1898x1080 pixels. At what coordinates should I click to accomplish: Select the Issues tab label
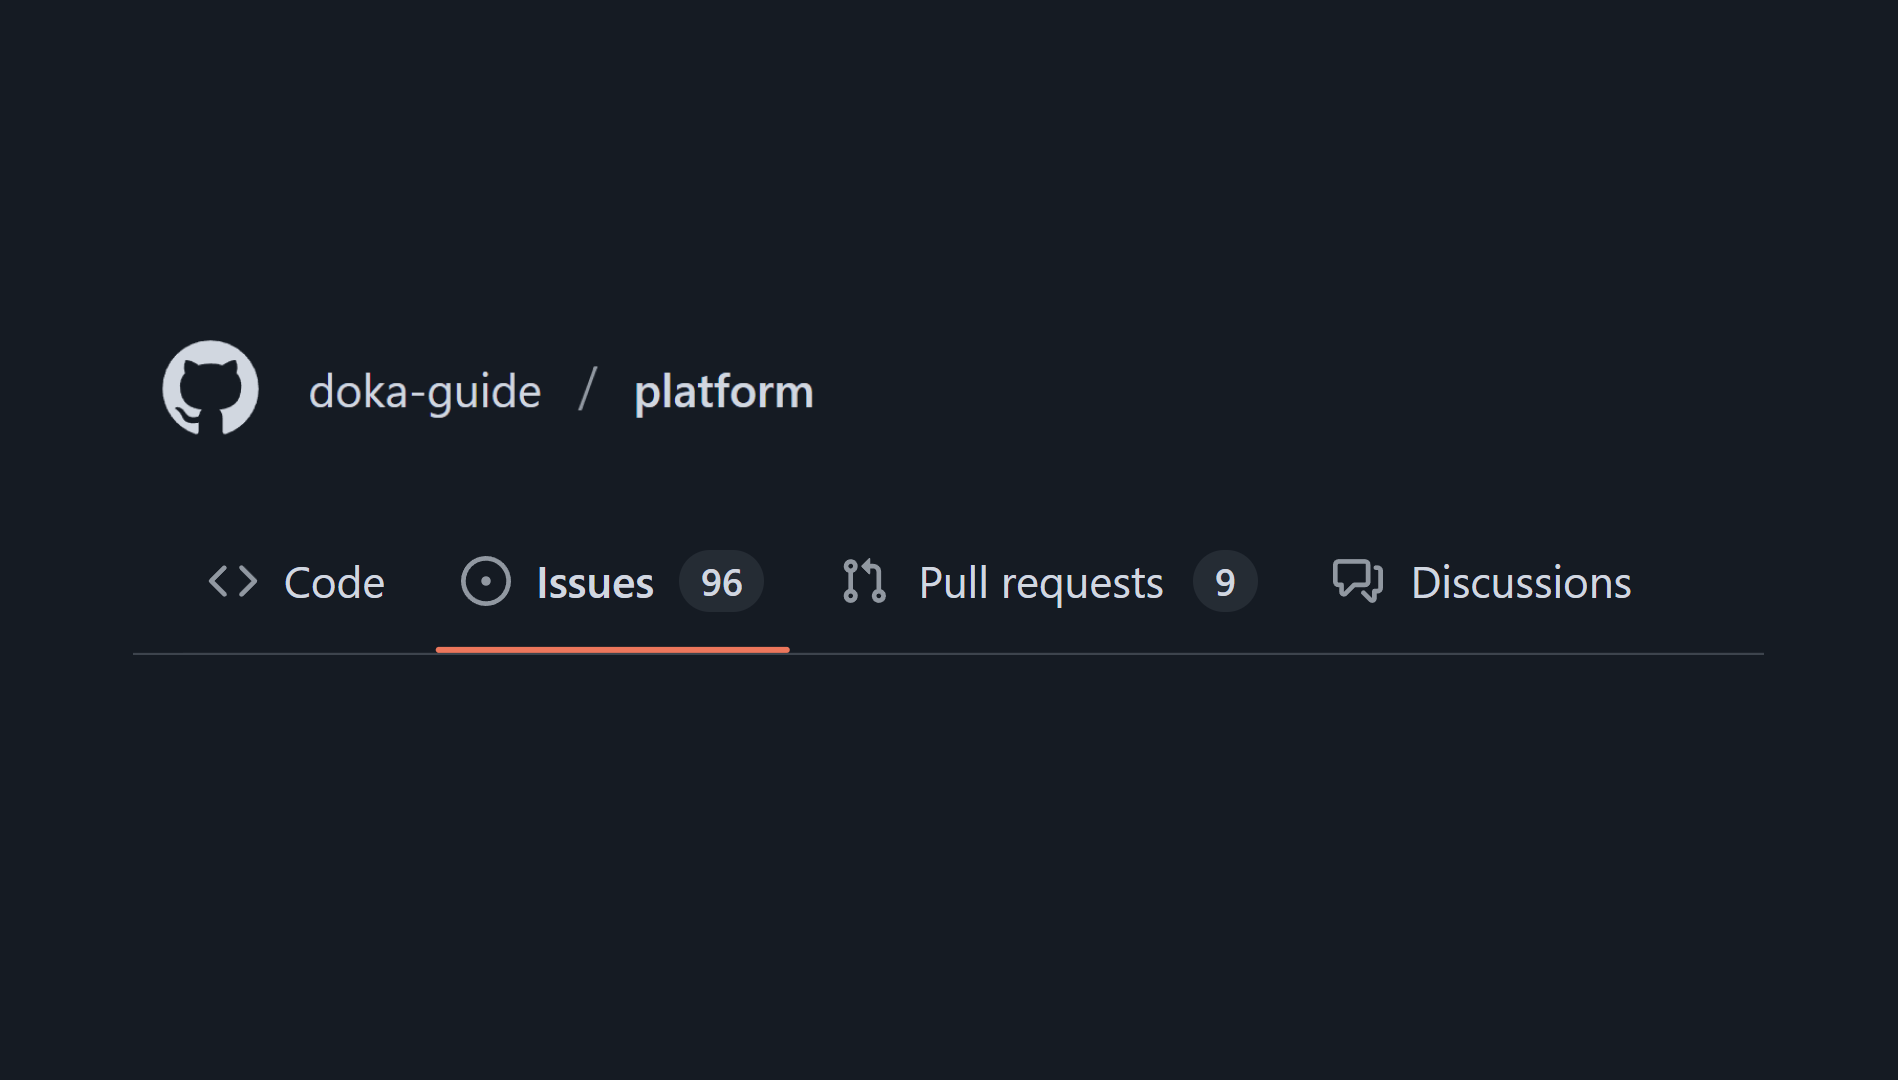[x=595, y=583]
